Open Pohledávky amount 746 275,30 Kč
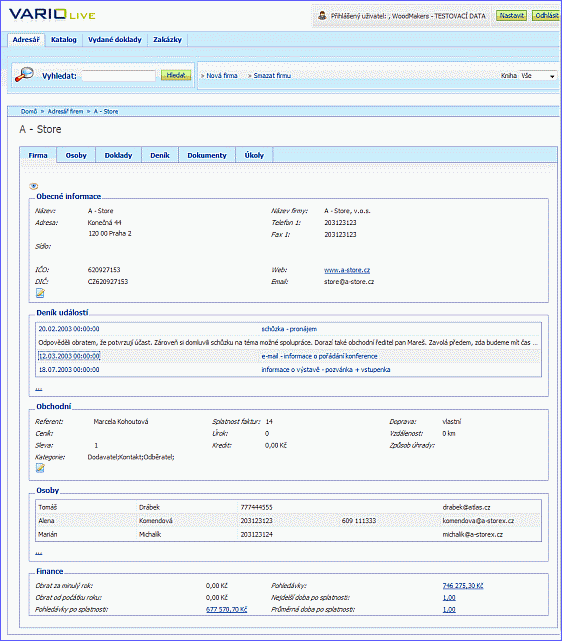562x641 pixels. click(463, 586)
